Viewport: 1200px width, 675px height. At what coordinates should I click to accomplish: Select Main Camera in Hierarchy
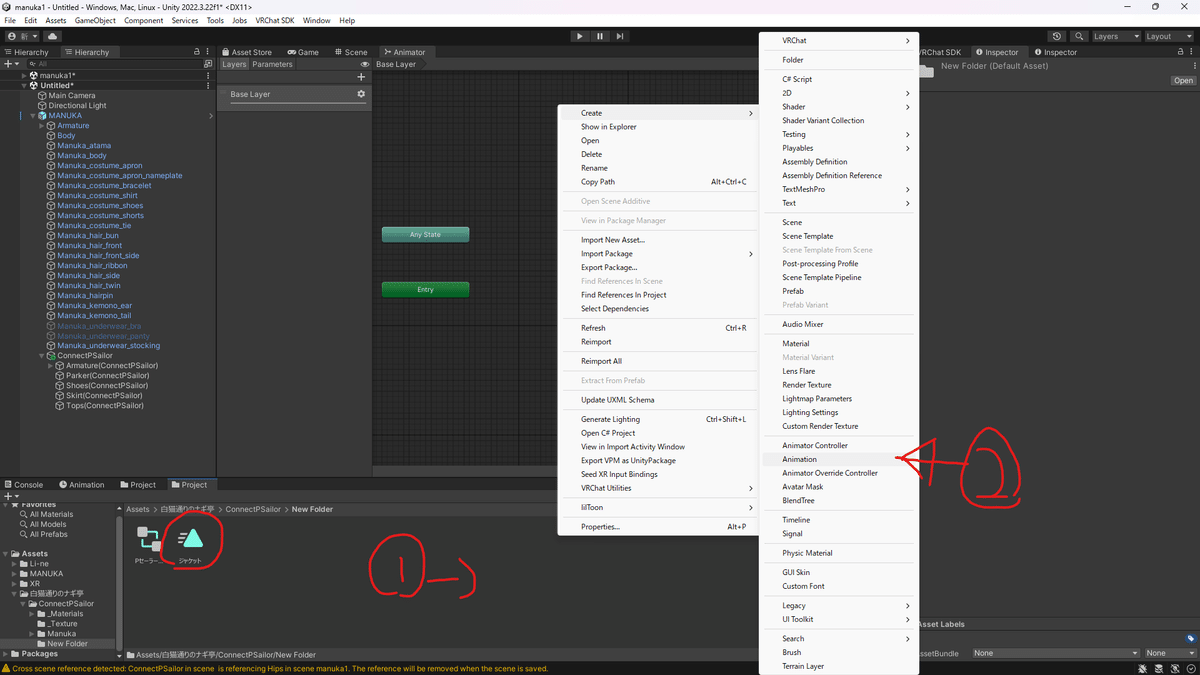pos(72,96)
